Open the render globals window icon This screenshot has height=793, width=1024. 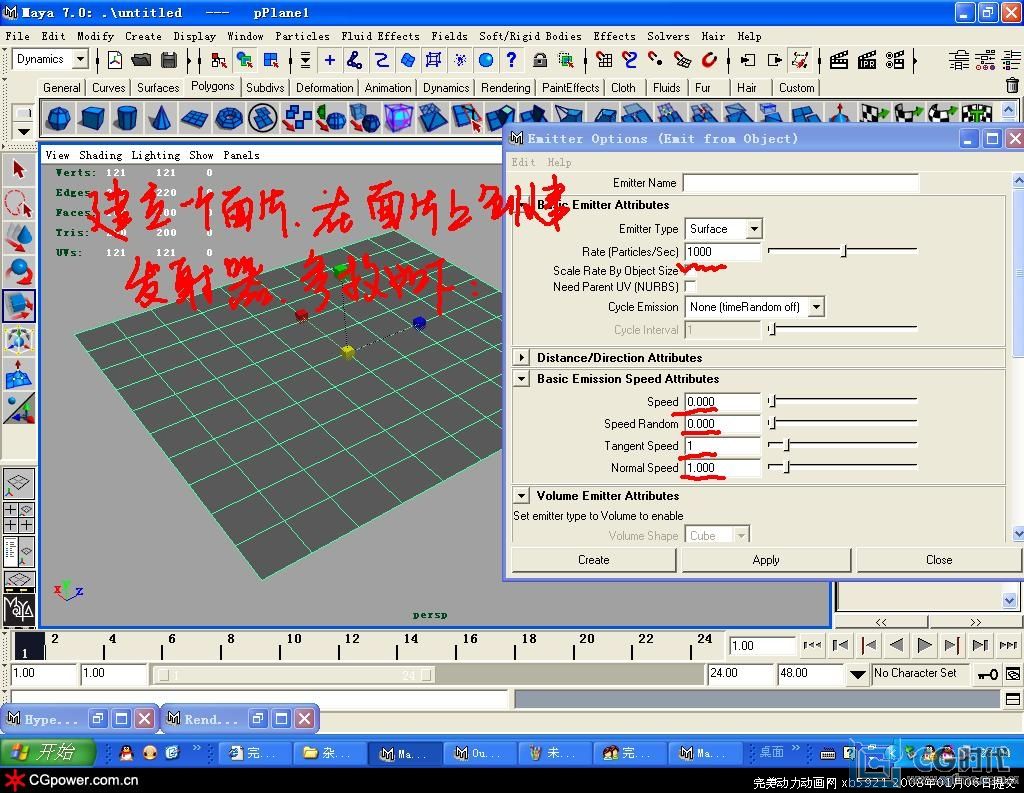(x=895, y=61)
